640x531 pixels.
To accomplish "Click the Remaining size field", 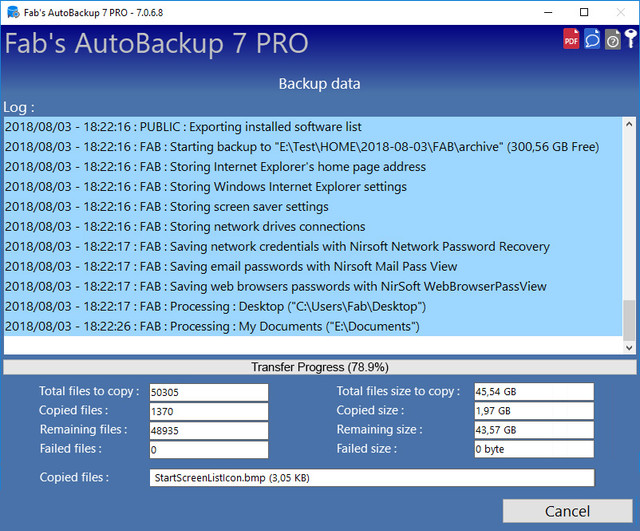I will 534,430.
